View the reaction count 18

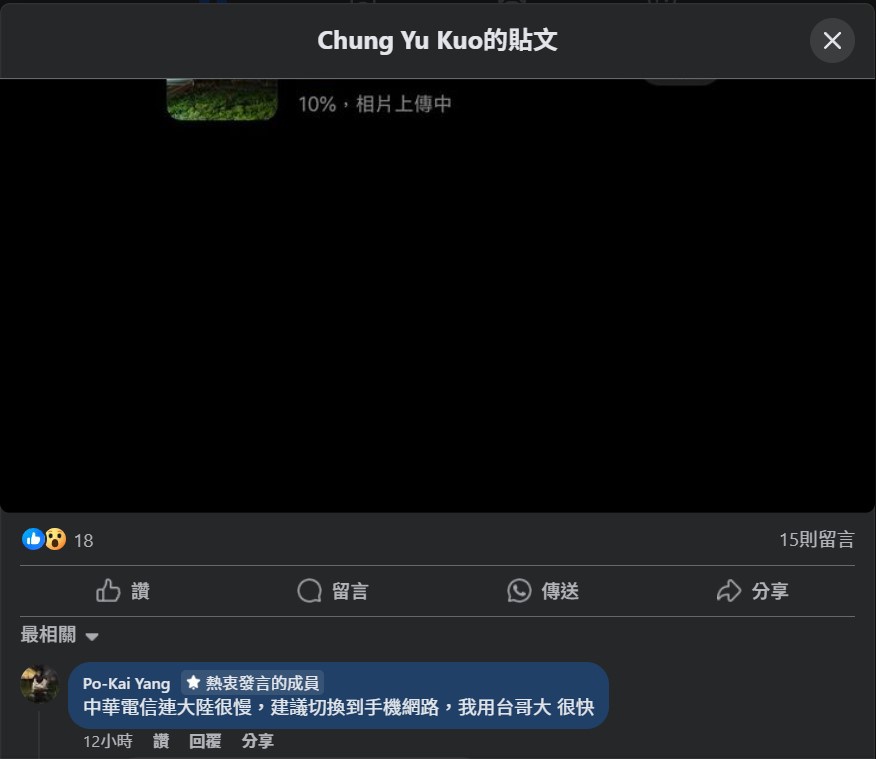(84, 540)
